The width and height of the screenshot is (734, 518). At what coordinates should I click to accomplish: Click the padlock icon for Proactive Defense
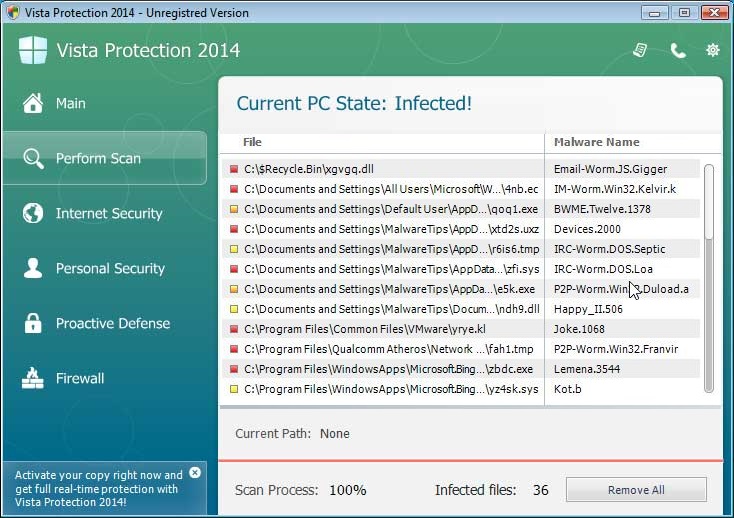point(33,323)
